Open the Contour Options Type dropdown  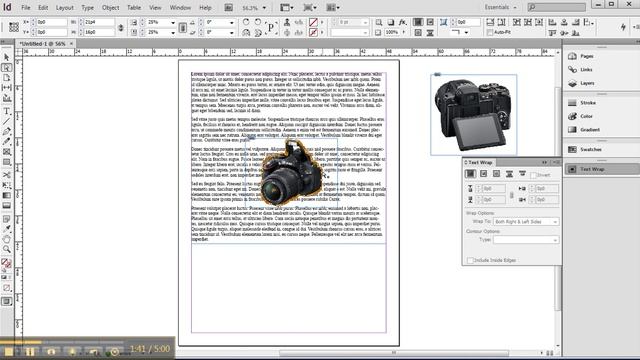pos(526,240)
